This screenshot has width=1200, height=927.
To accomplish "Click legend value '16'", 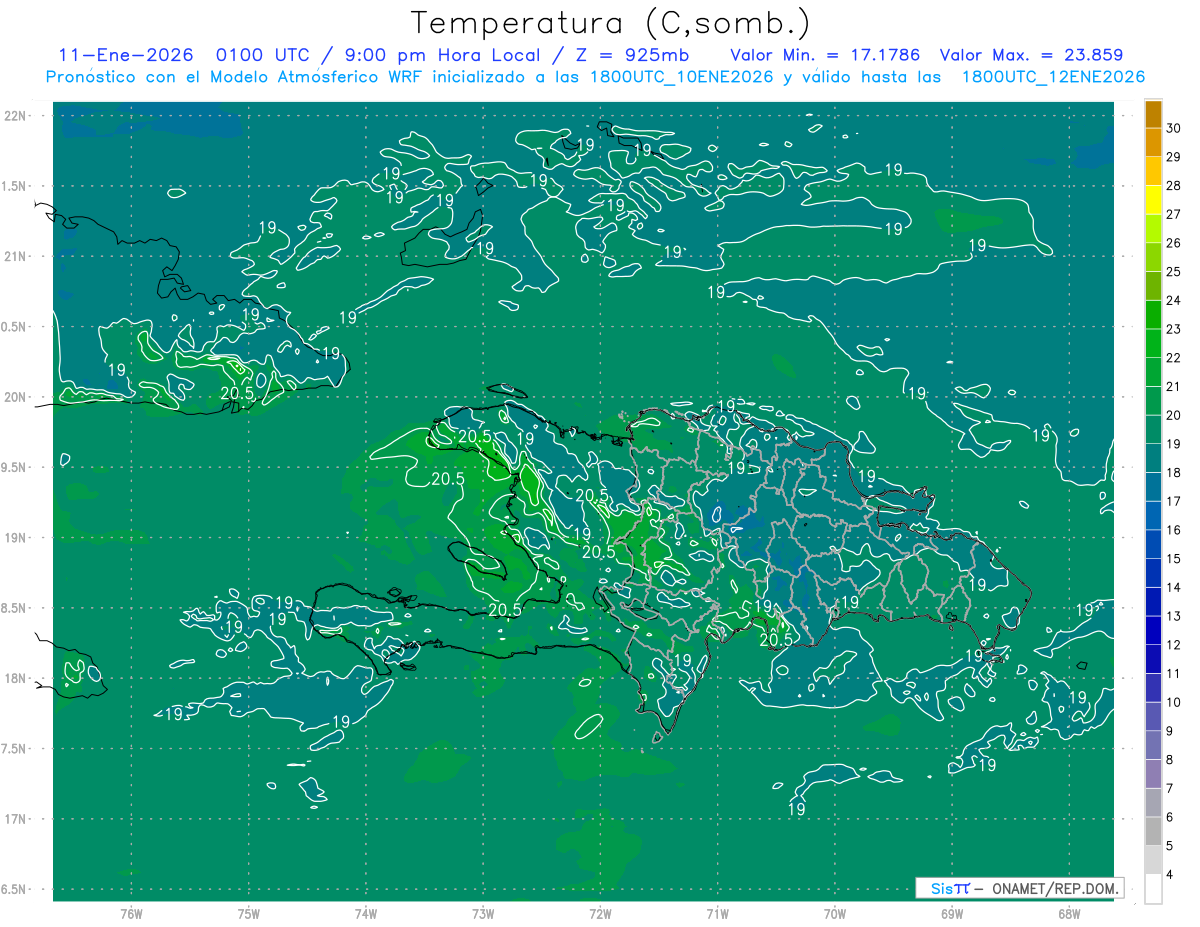I will coord(1174,530).
